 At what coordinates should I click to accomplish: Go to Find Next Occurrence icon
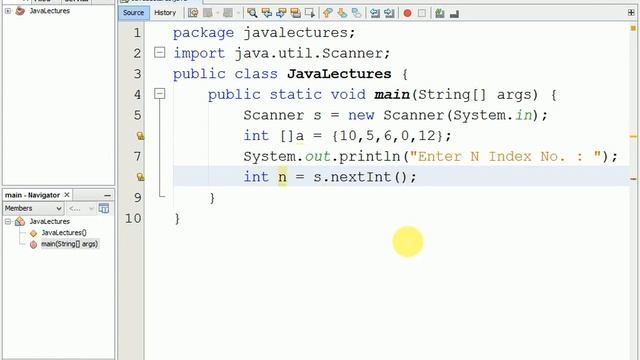(x=281, y=13)
